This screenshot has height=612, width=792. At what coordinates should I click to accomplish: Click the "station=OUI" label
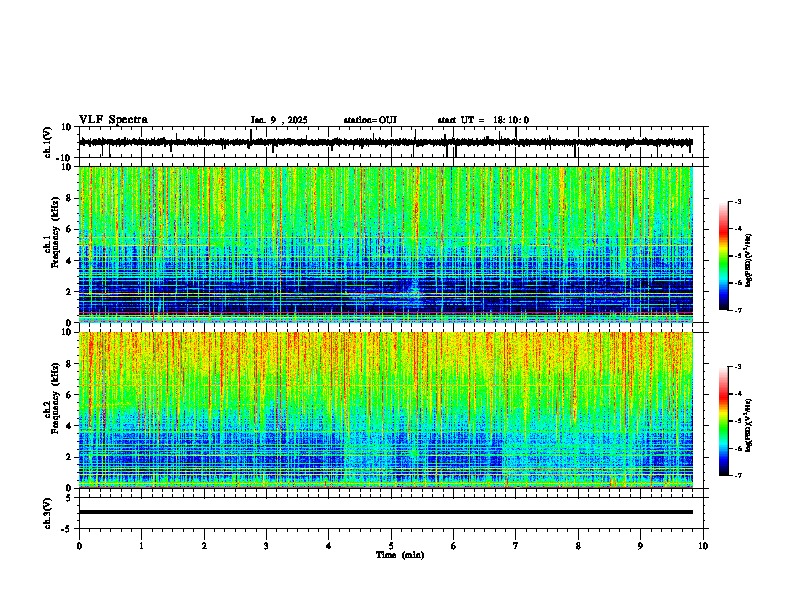pos(370,120)
